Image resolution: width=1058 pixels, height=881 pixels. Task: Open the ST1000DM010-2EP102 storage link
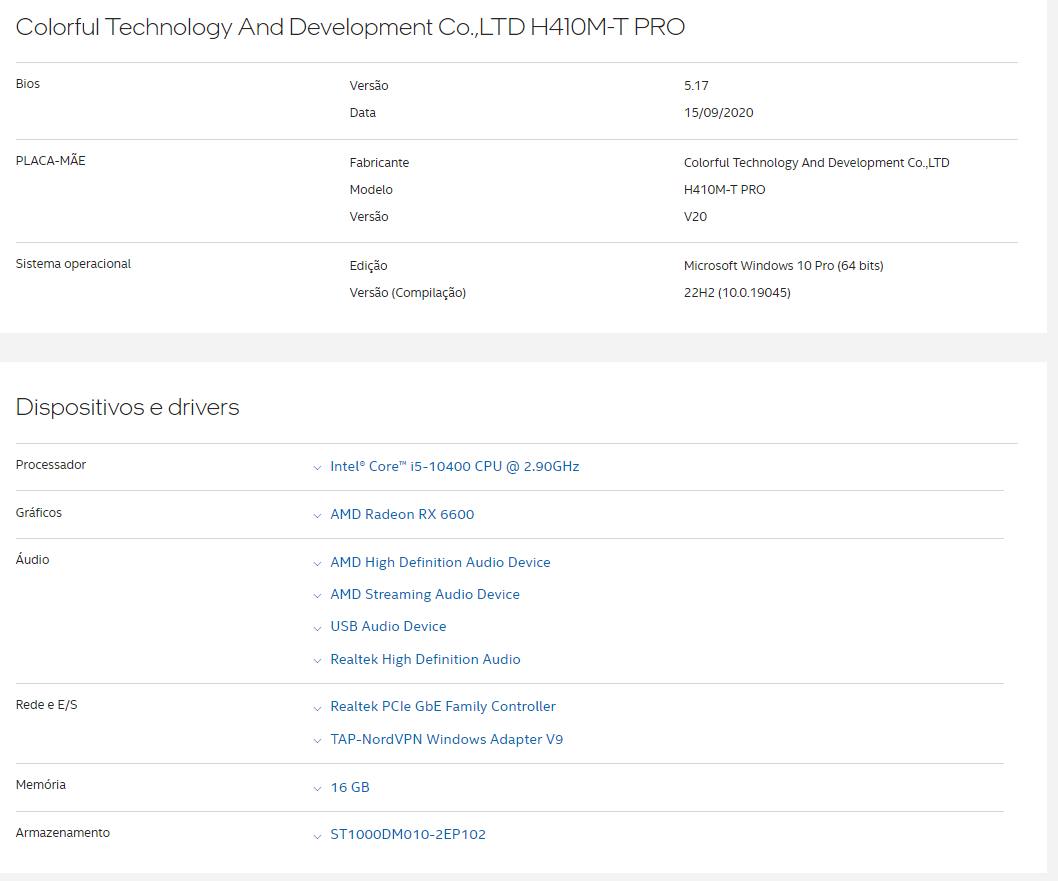(408, 834)
